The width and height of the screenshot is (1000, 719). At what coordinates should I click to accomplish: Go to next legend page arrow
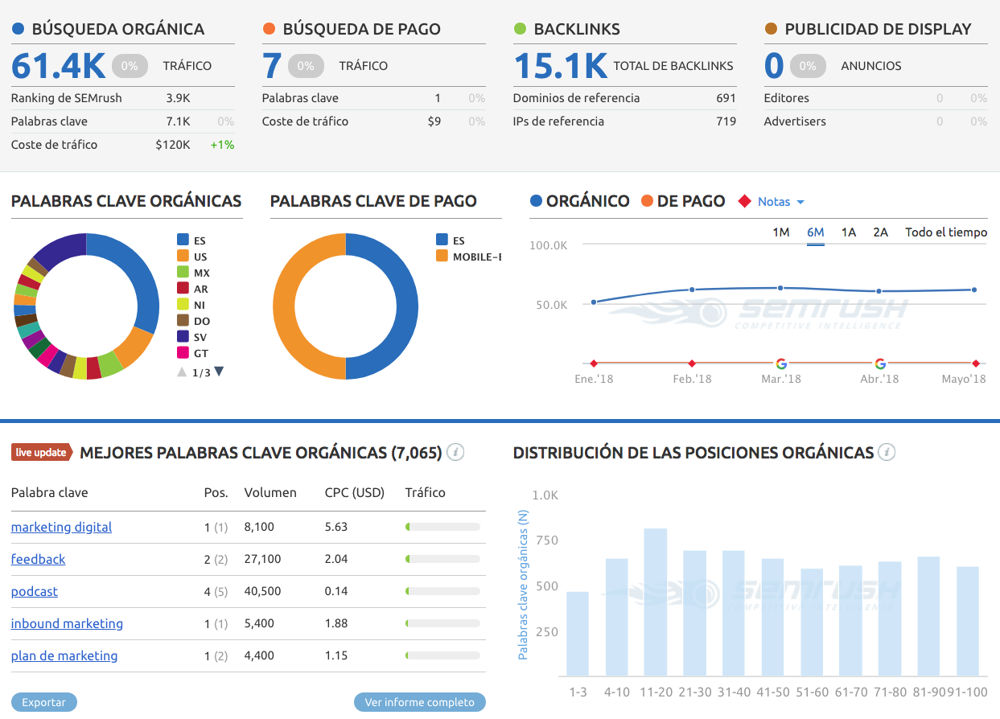coord(219,372)
